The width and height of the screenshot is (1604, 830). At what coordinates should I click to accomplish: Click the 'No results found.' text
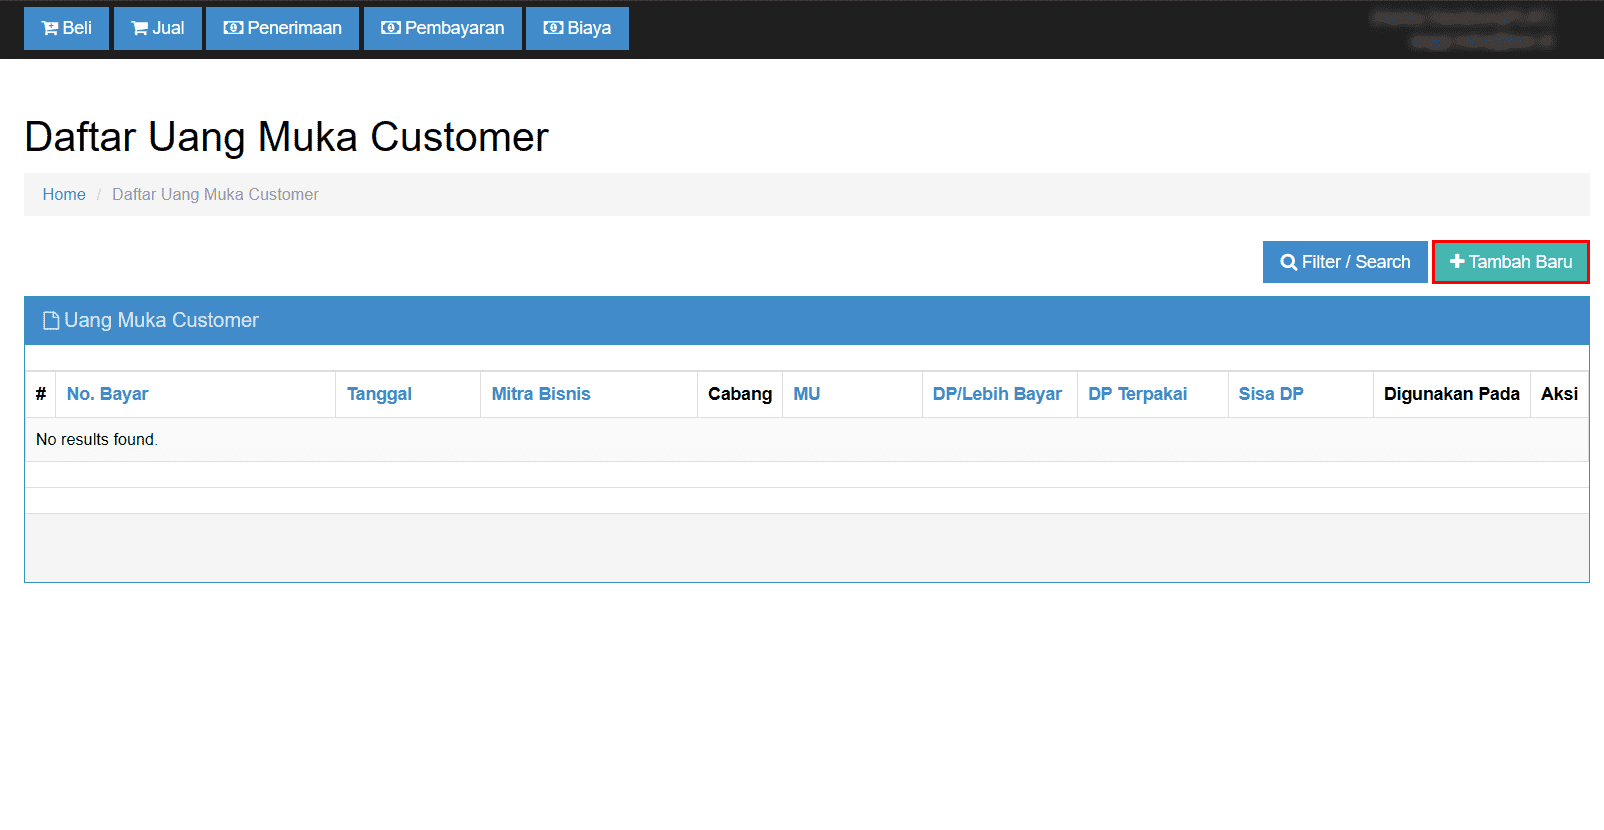point(97,439)
